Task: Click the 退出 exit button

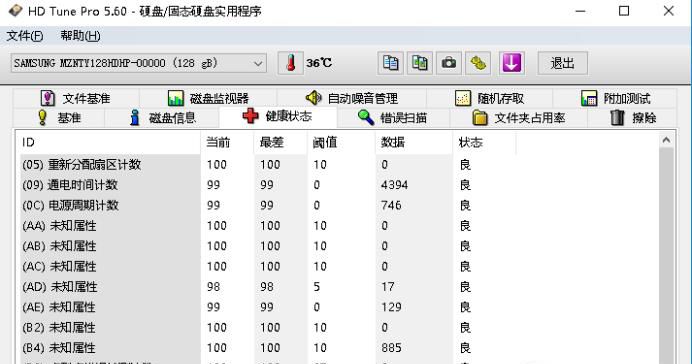Action: click(562, 63)
